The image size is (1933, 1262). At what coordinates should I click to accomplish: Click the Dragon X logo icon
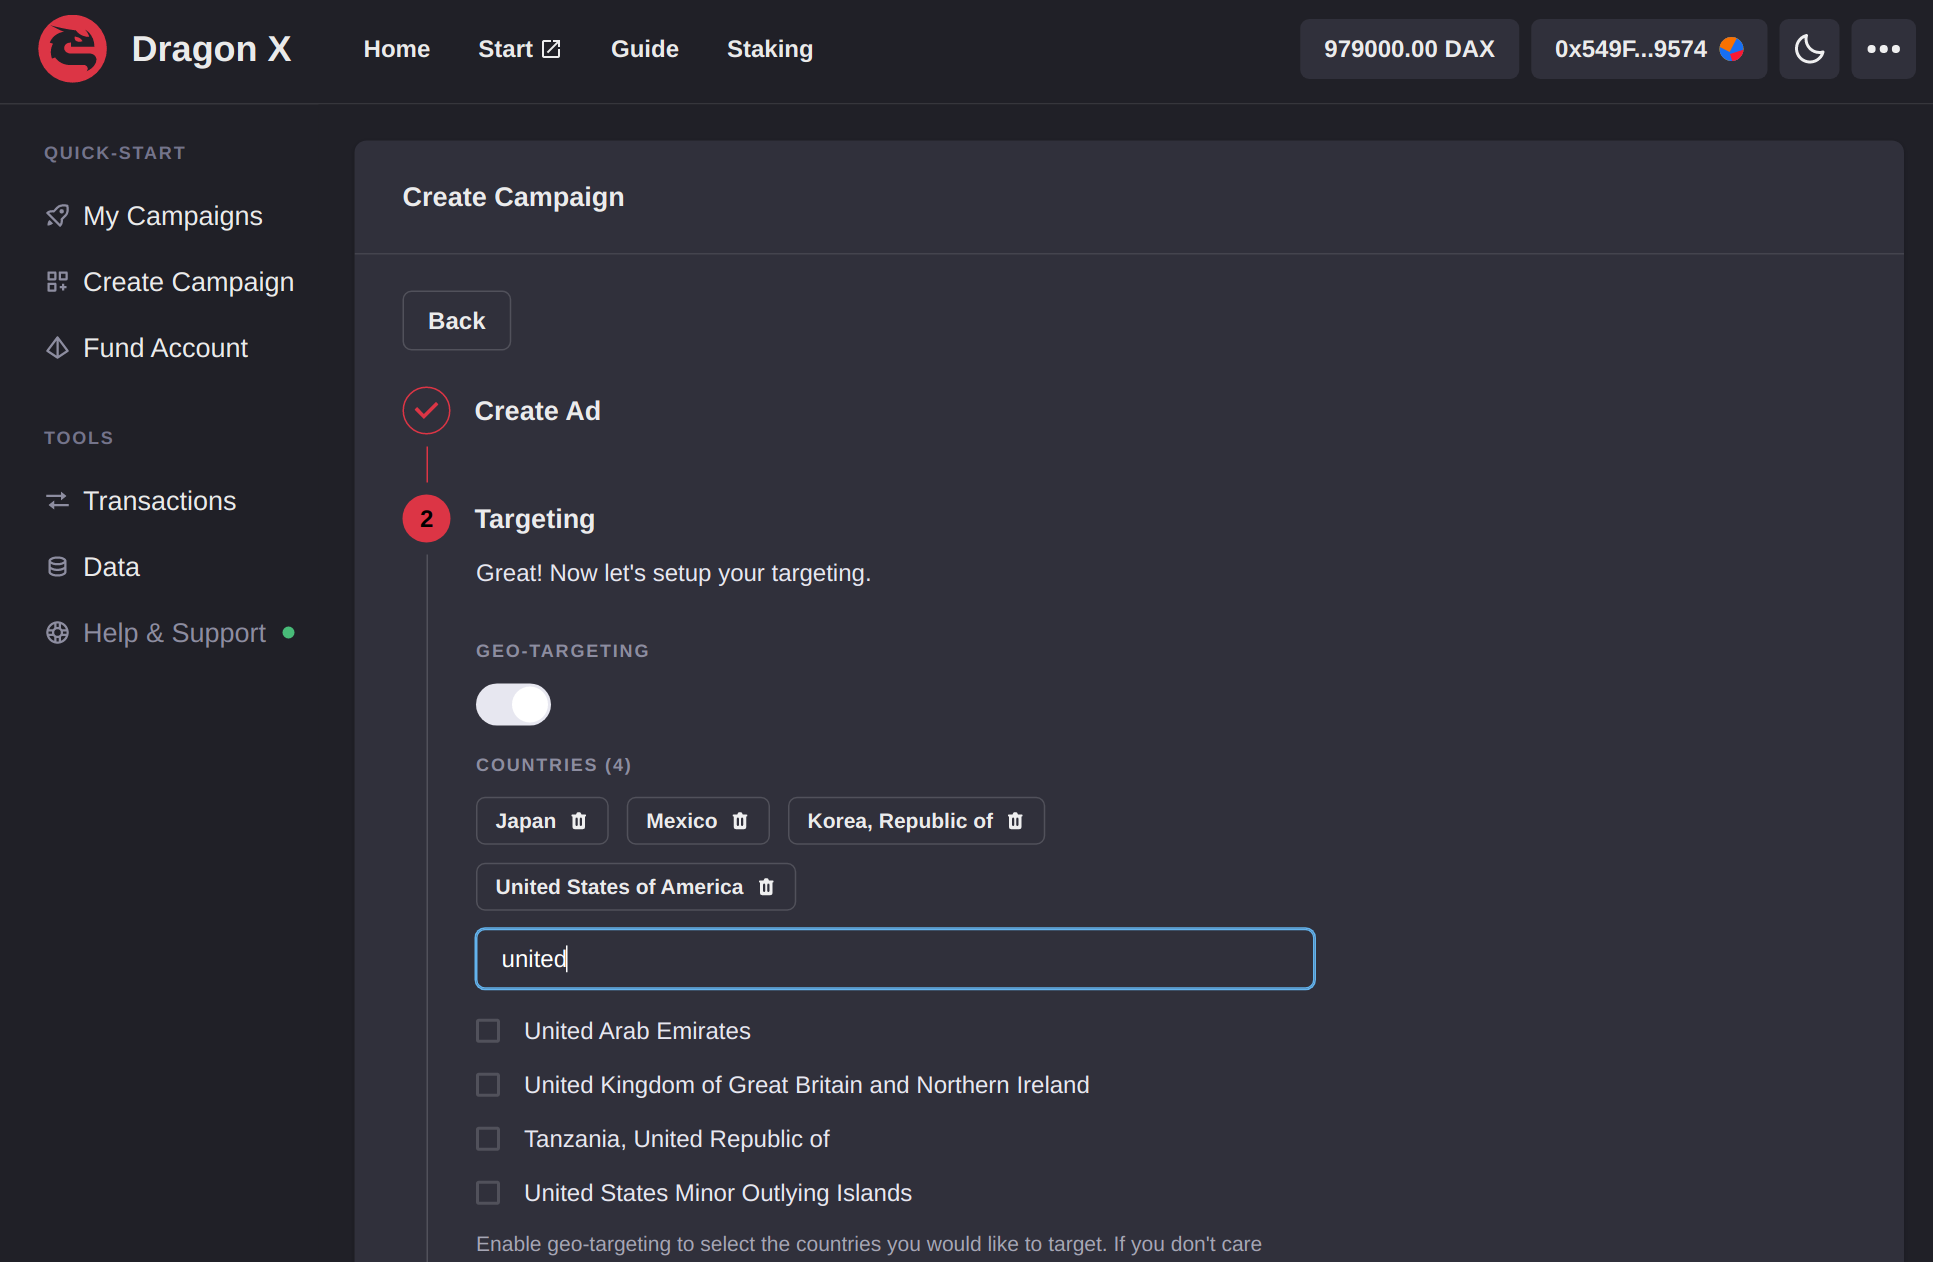72,49
